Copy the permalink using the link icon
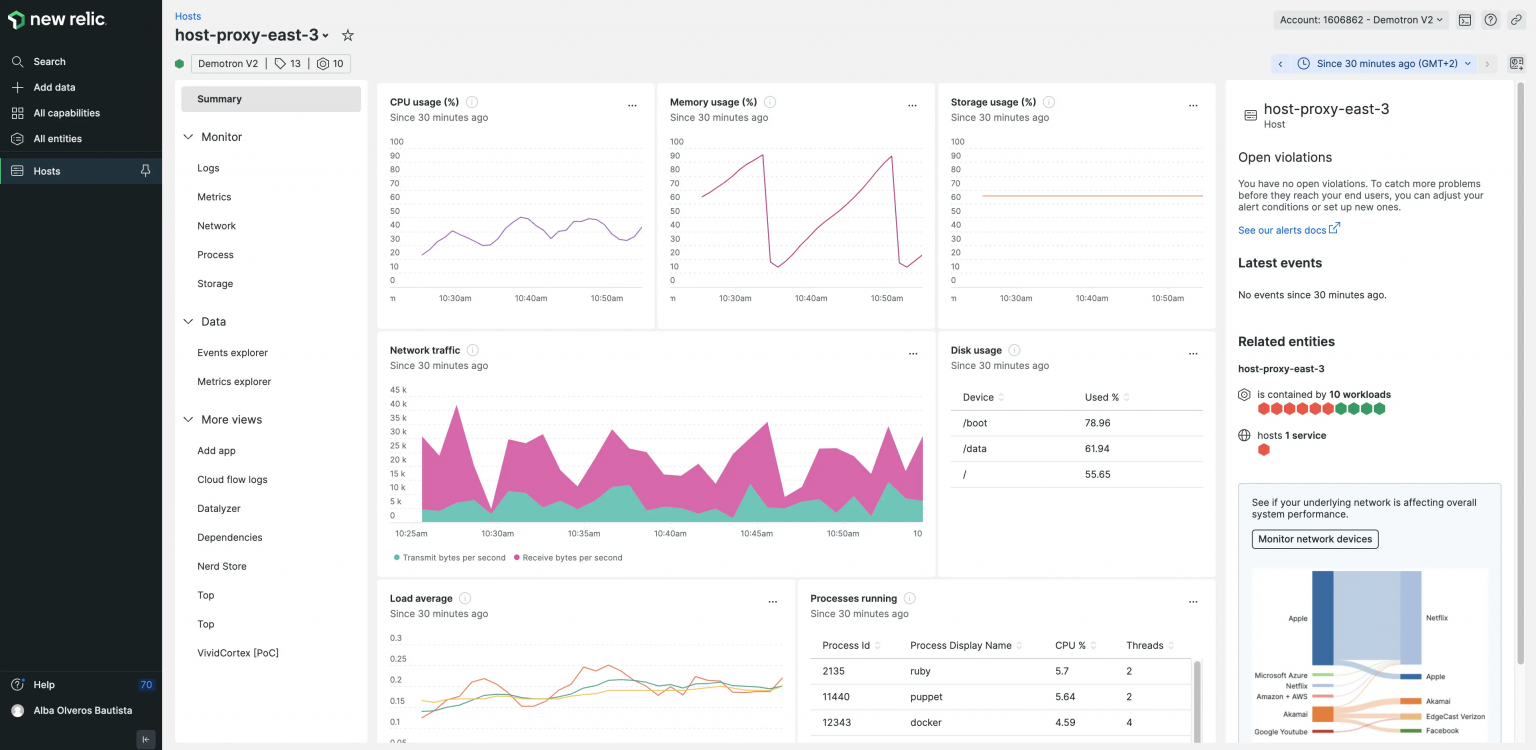Screen dimensions: 1536x750 pos(1516,19)
